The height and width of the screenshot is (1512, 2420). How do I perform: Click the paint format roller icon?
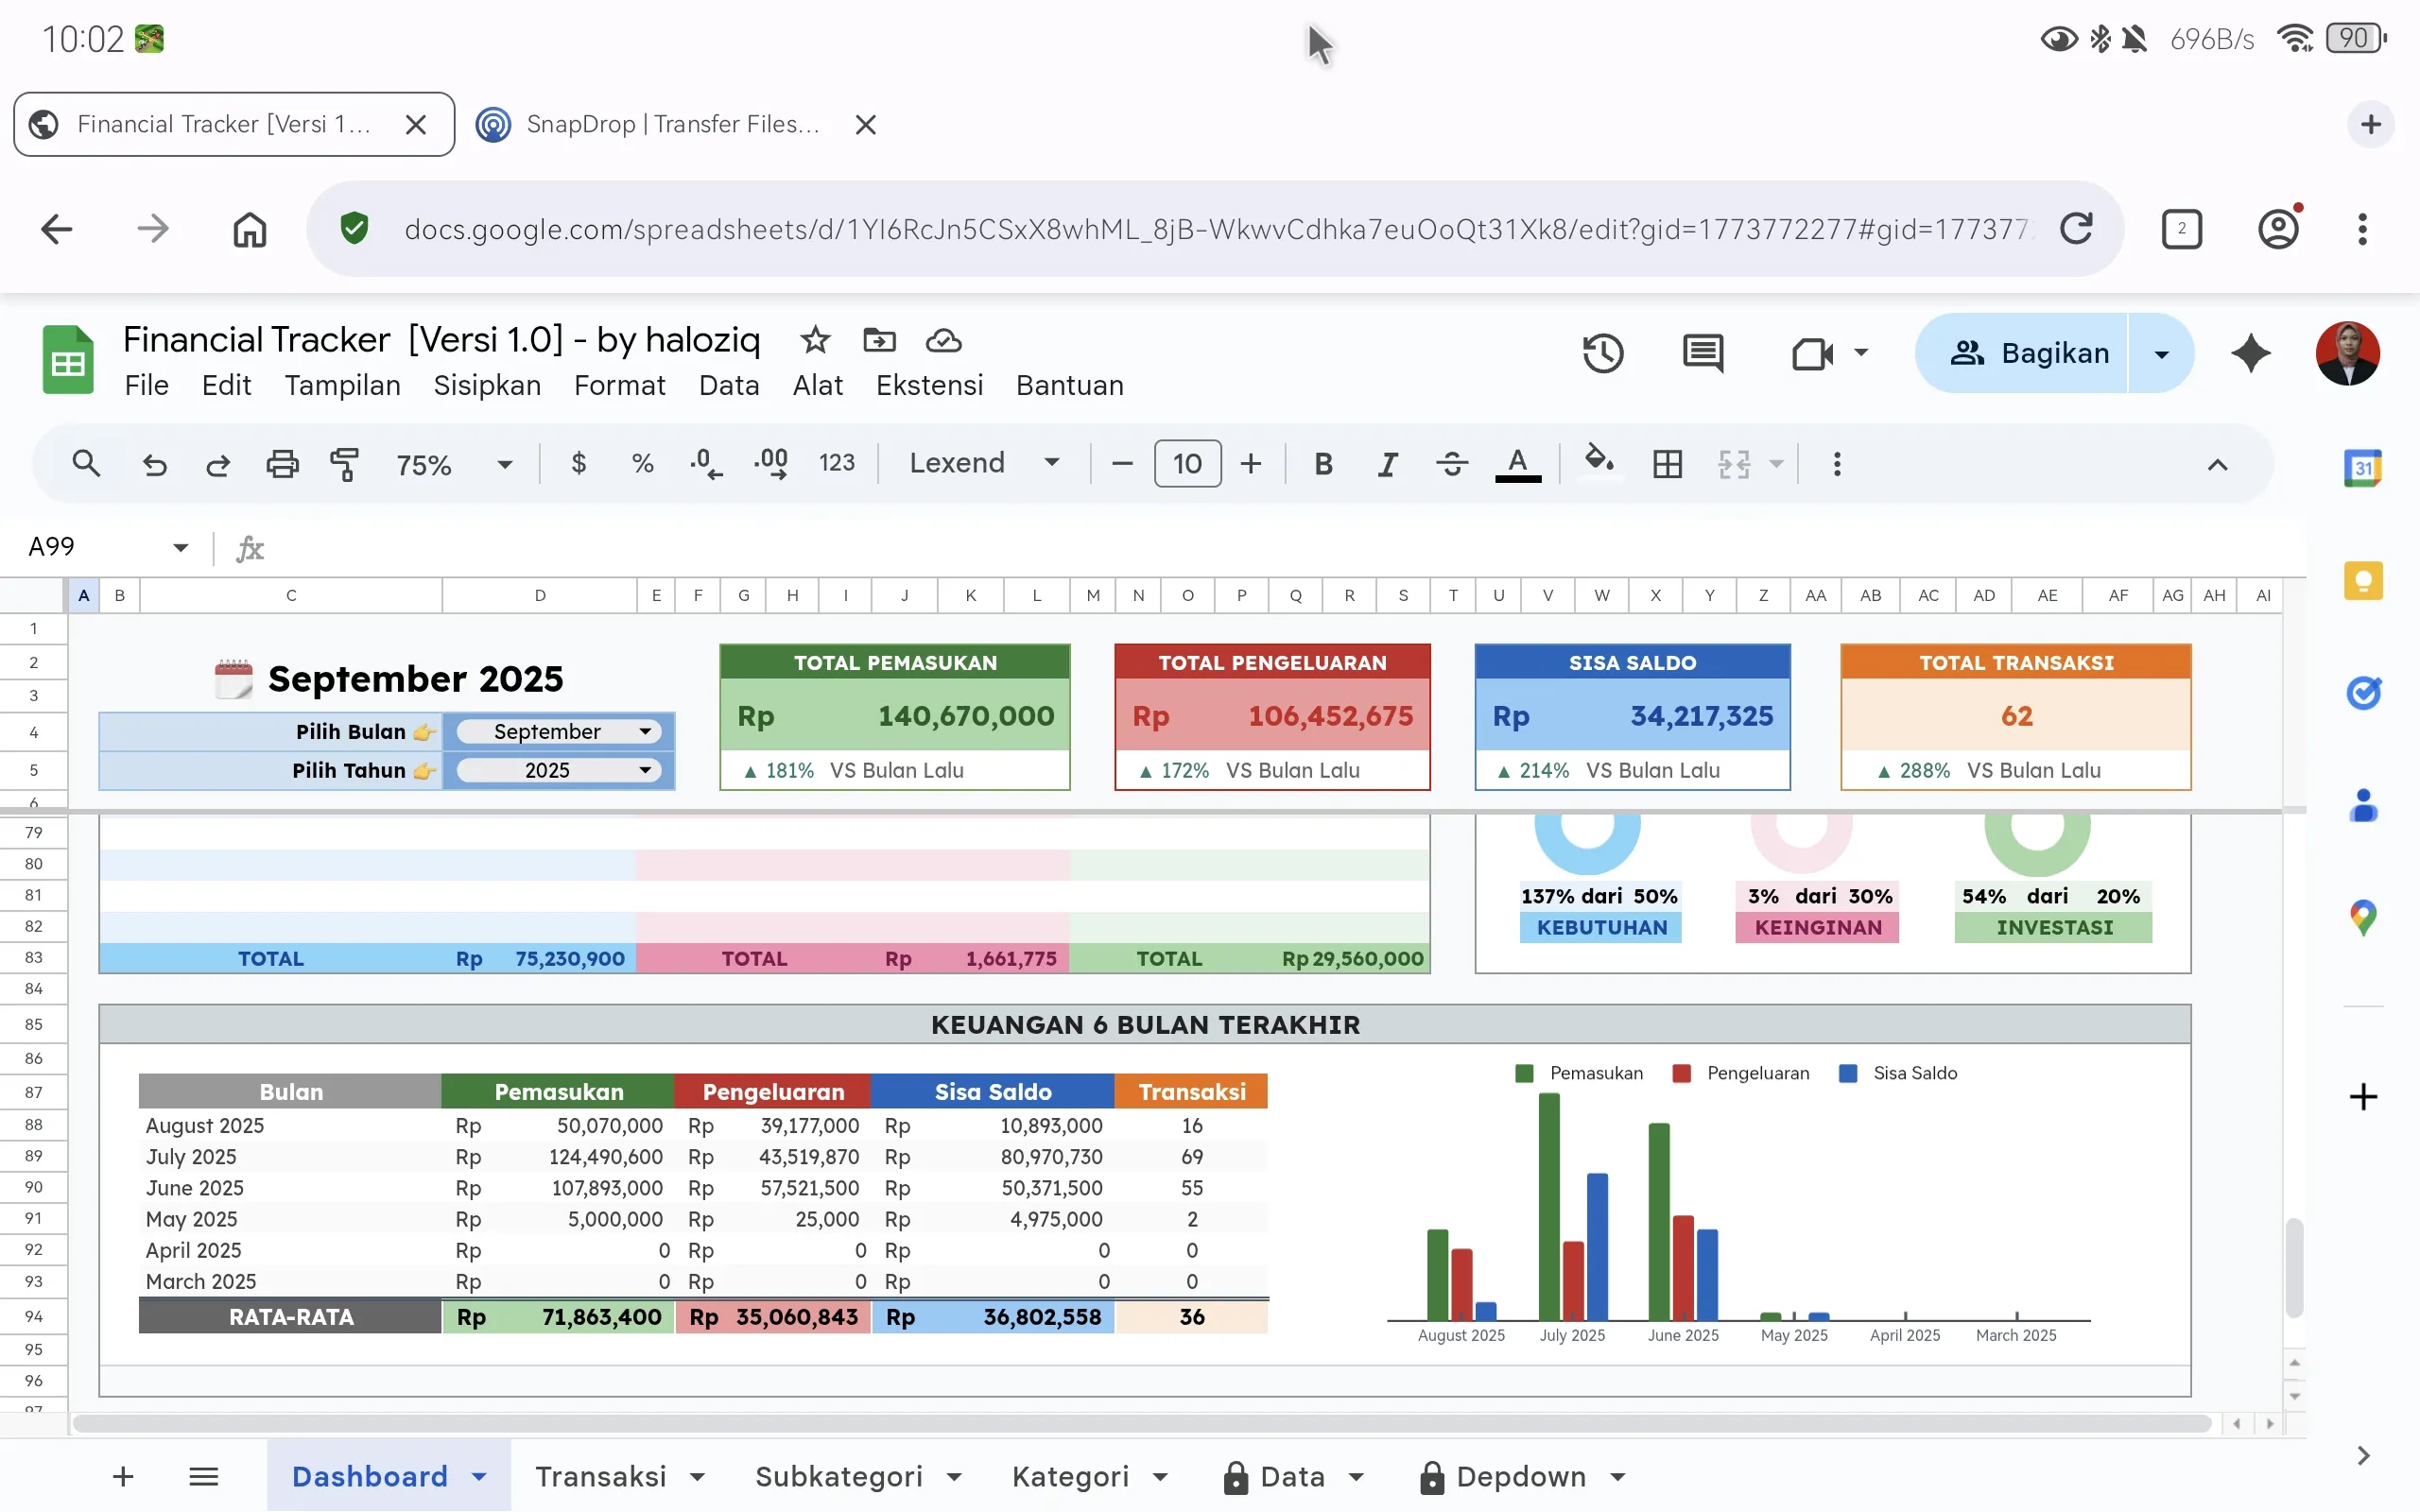click(344, 464)
